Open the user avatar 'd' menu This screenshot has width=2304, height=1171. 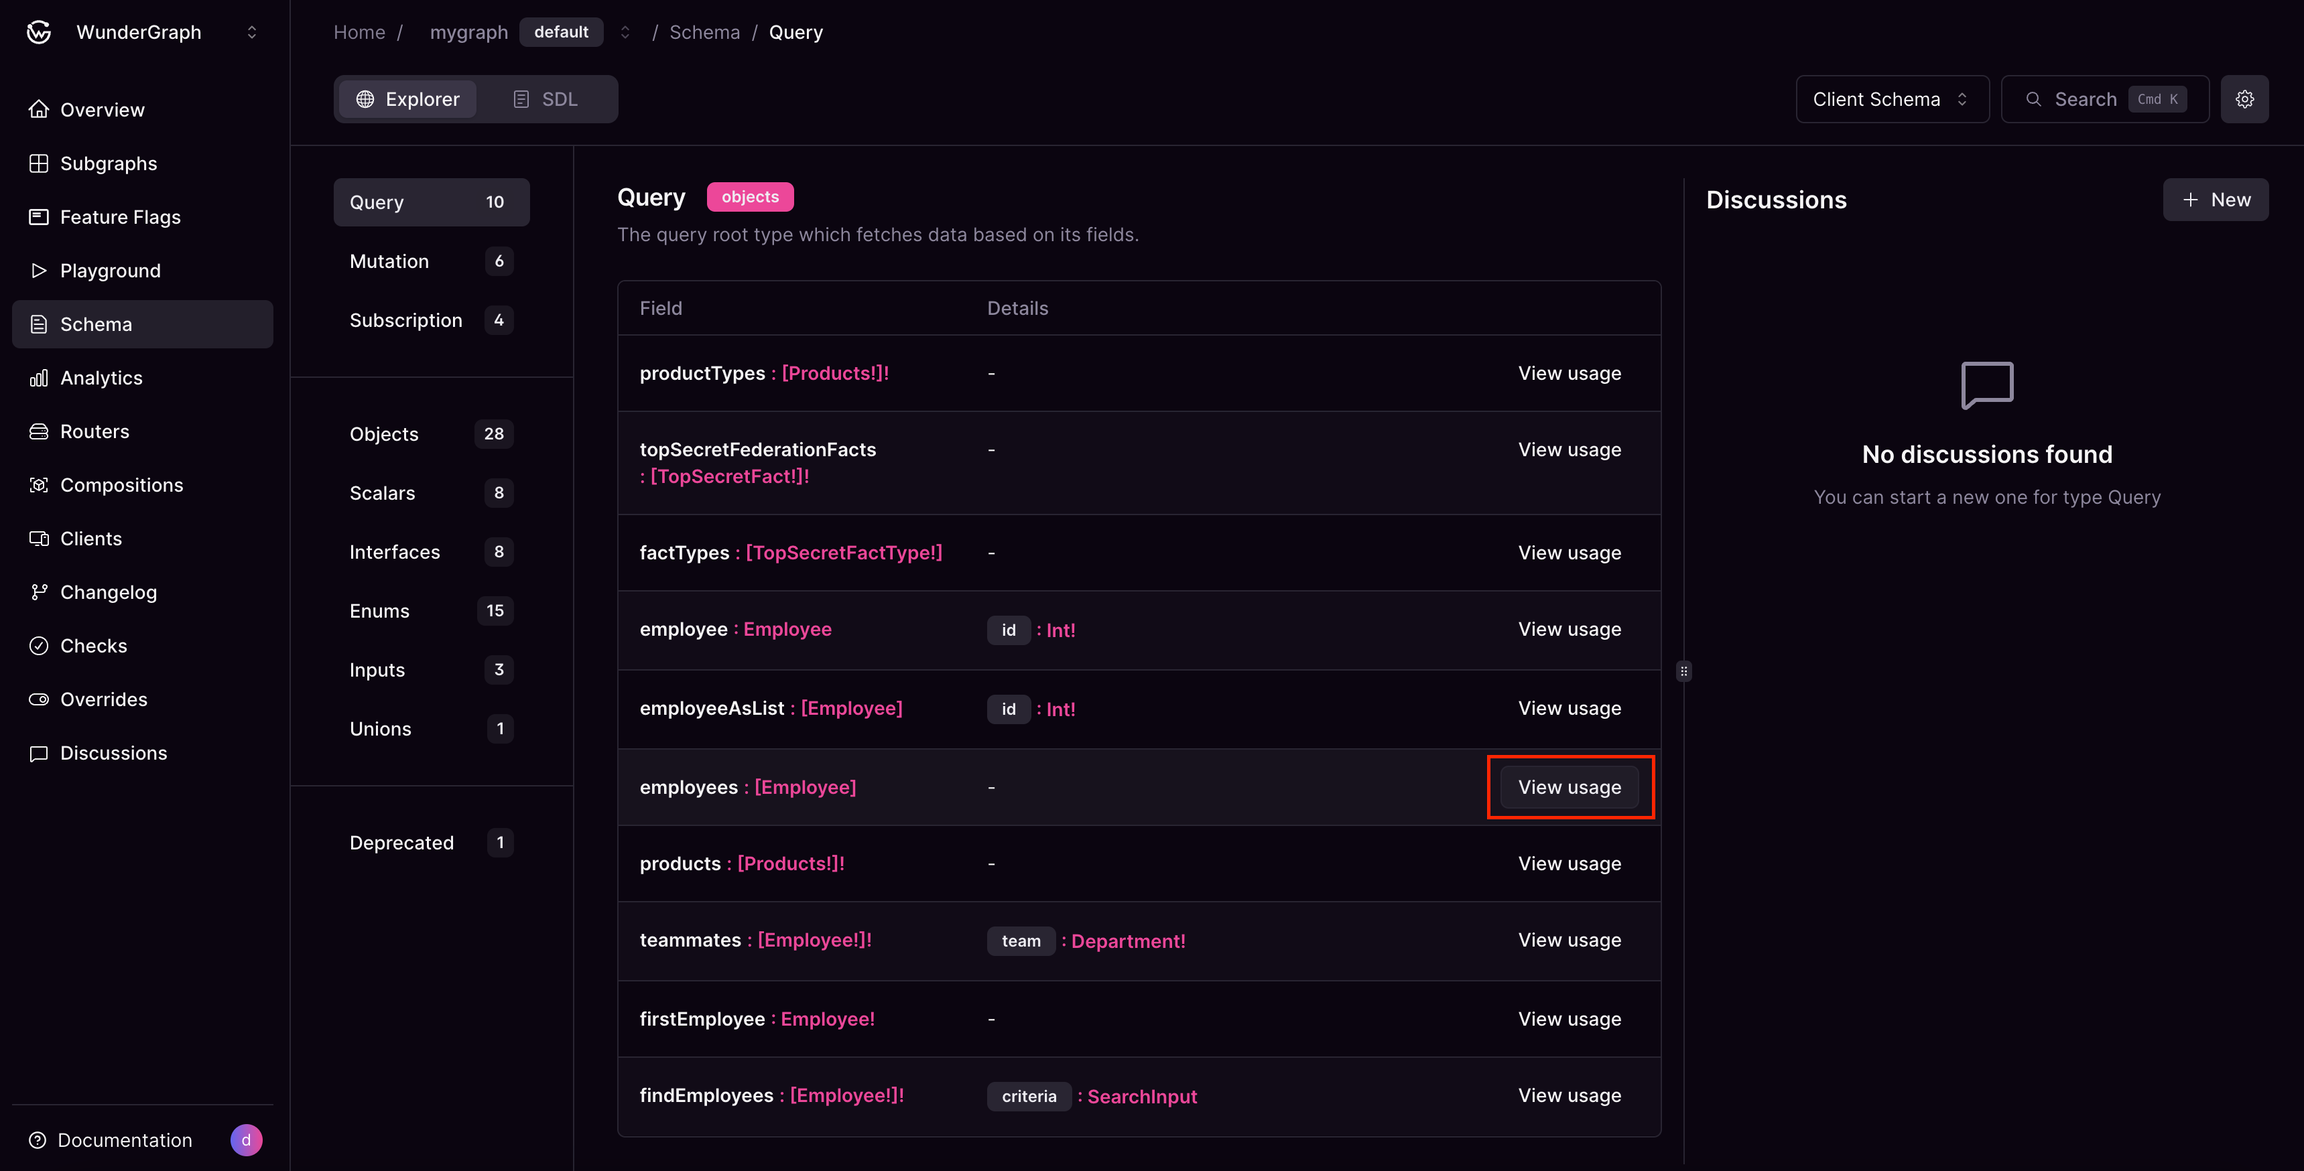click(x=246, y=1140)
